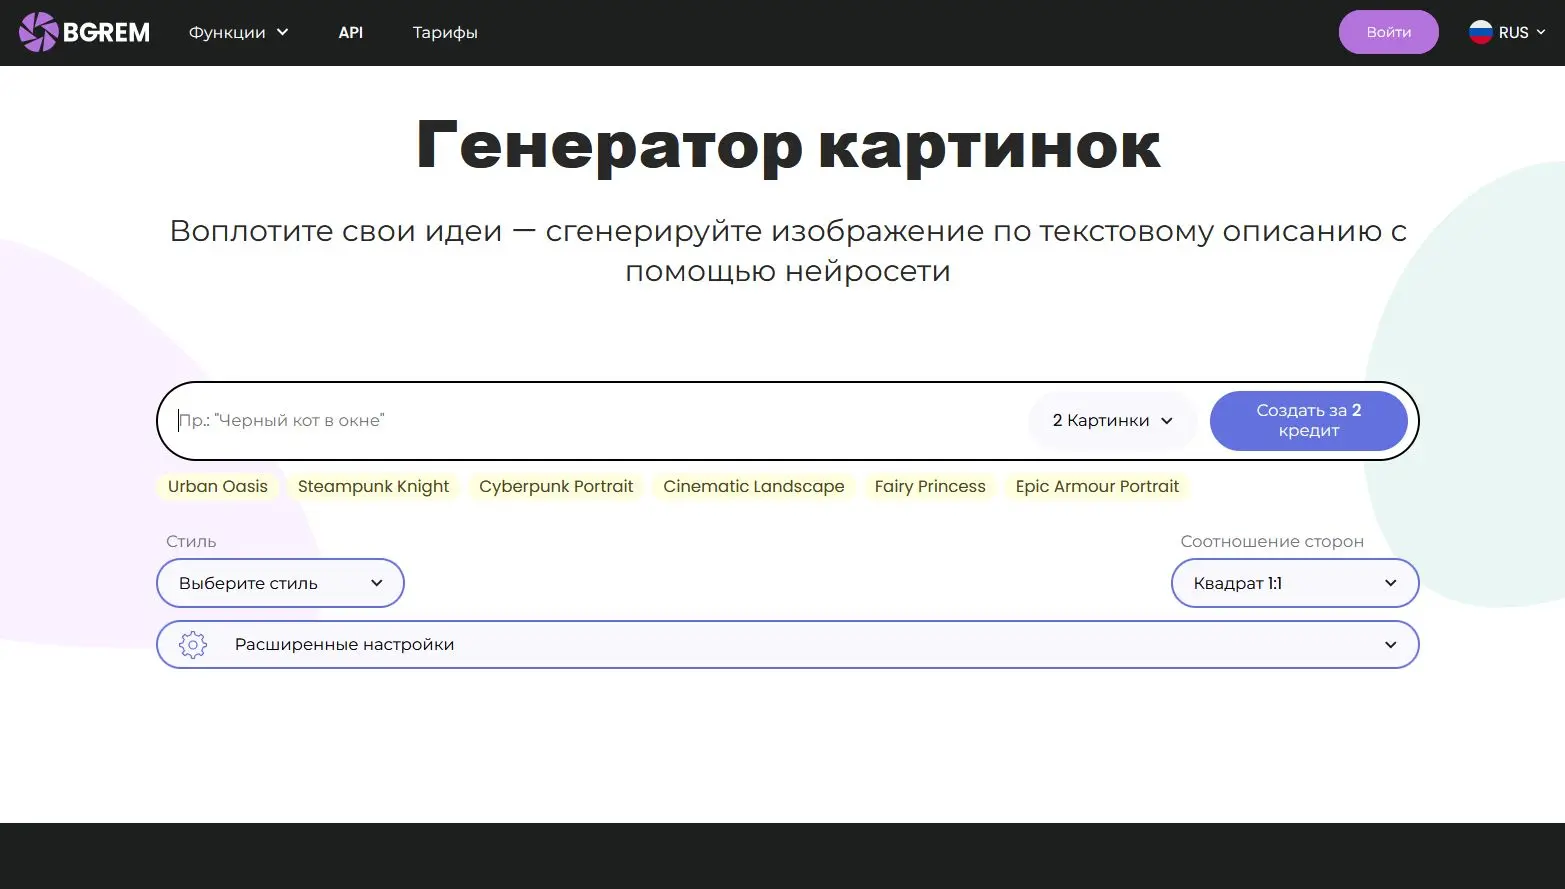
Task: Choose the Steampunk Knight suggestion chip
Action: click(373, 487)
